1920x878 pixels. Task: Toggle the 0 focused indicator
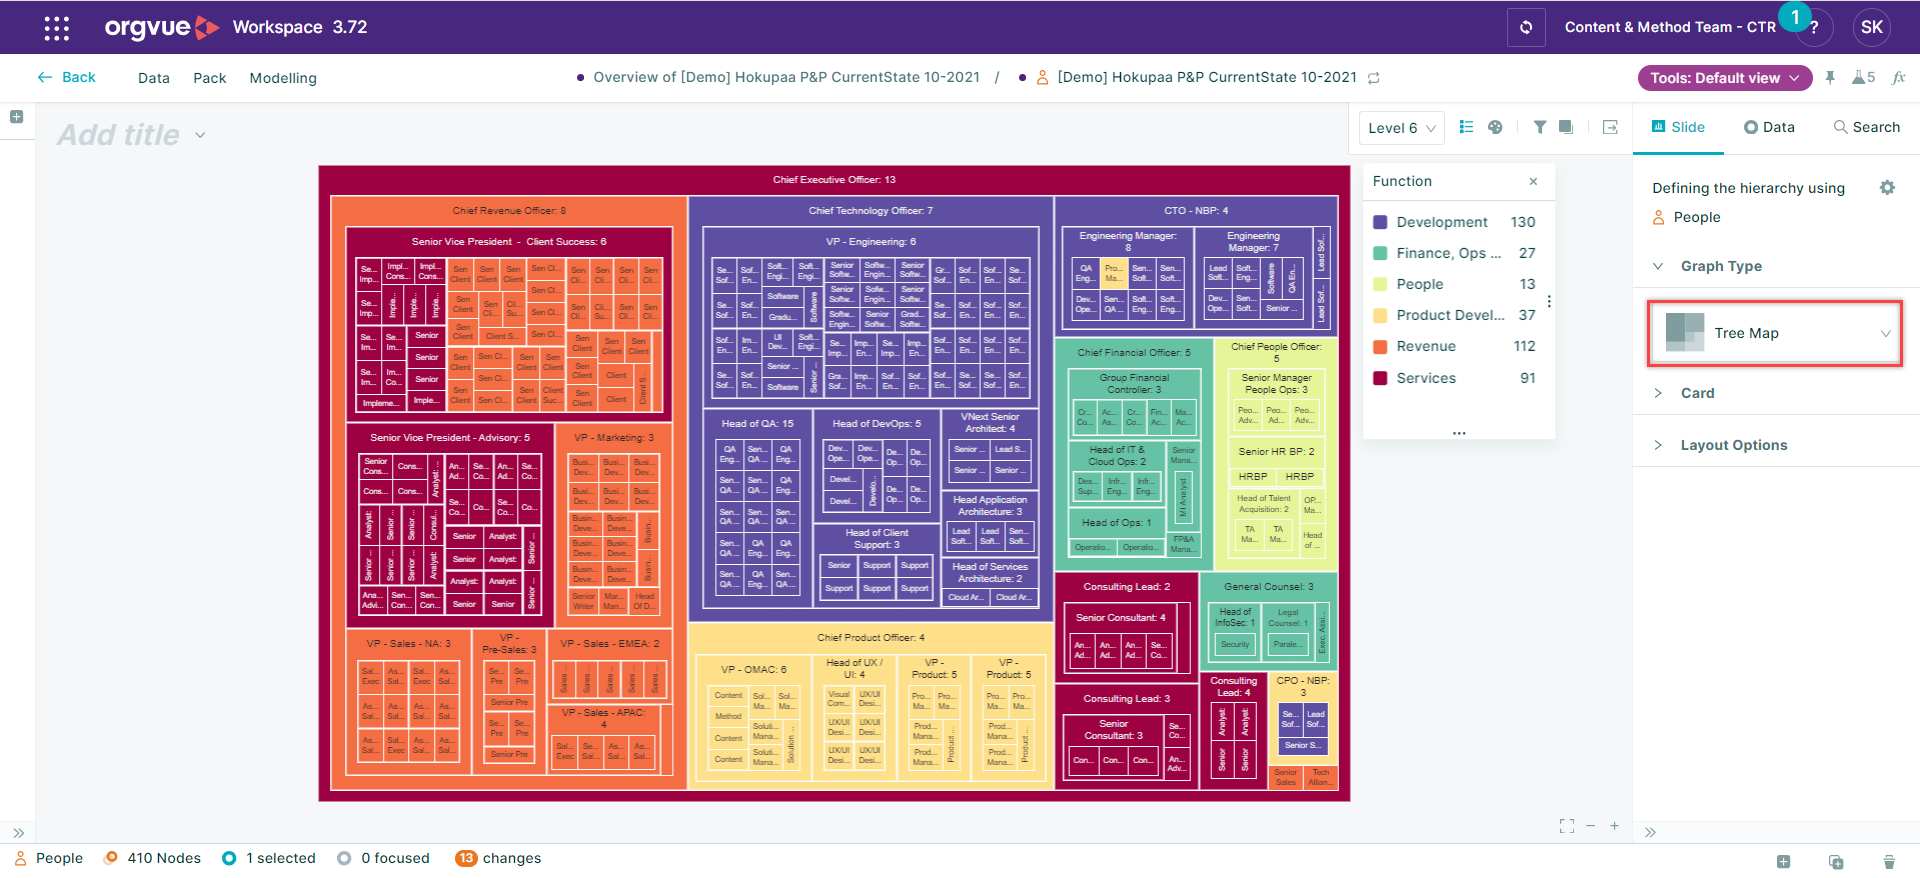tap(384, 858)
